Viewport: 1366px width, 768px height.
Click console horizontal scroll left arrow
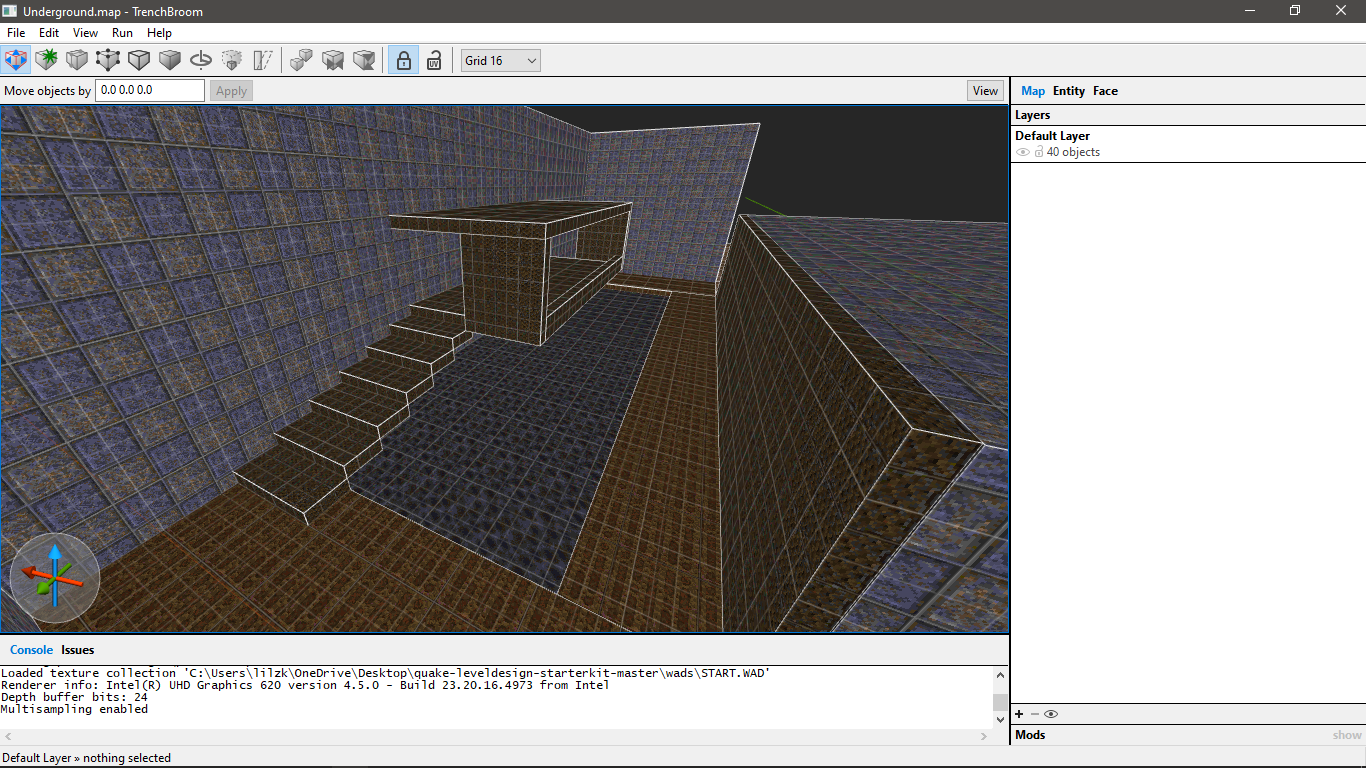(x=8, y=736)
